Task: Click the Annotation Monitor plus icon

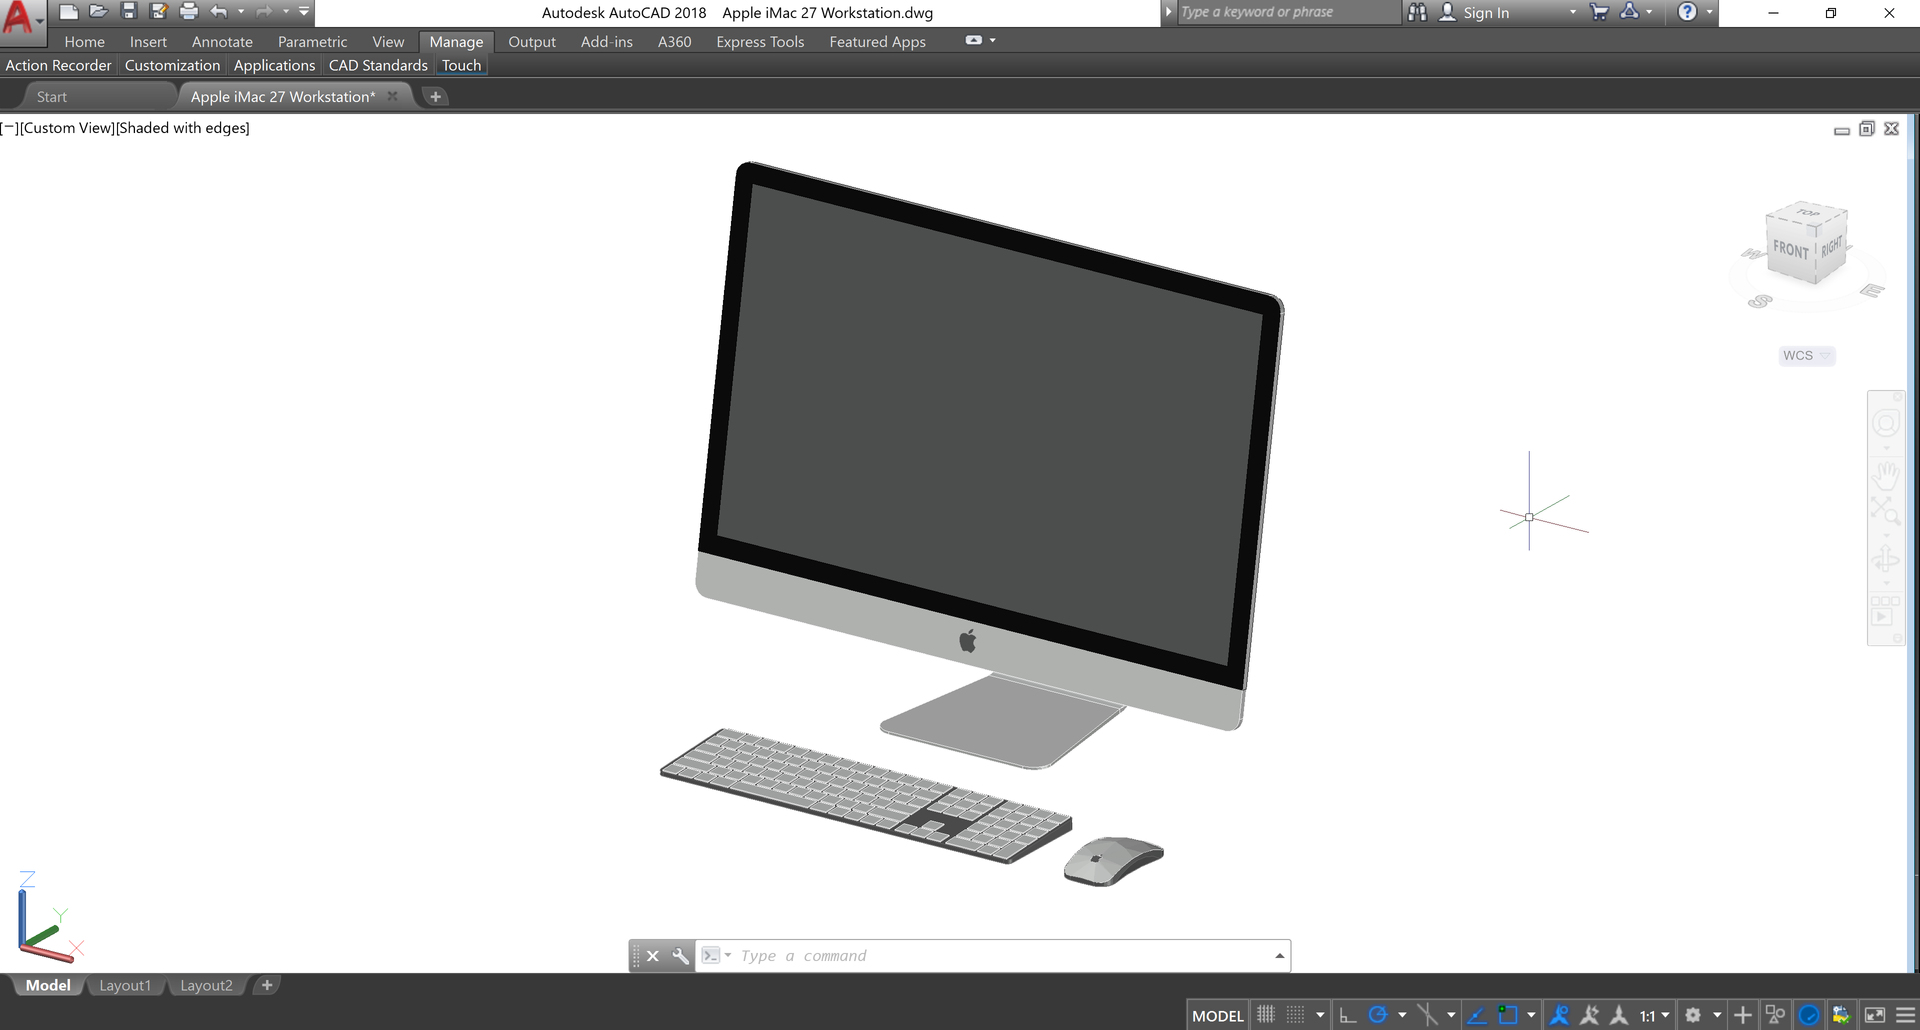Action: coord(1742,1015)
